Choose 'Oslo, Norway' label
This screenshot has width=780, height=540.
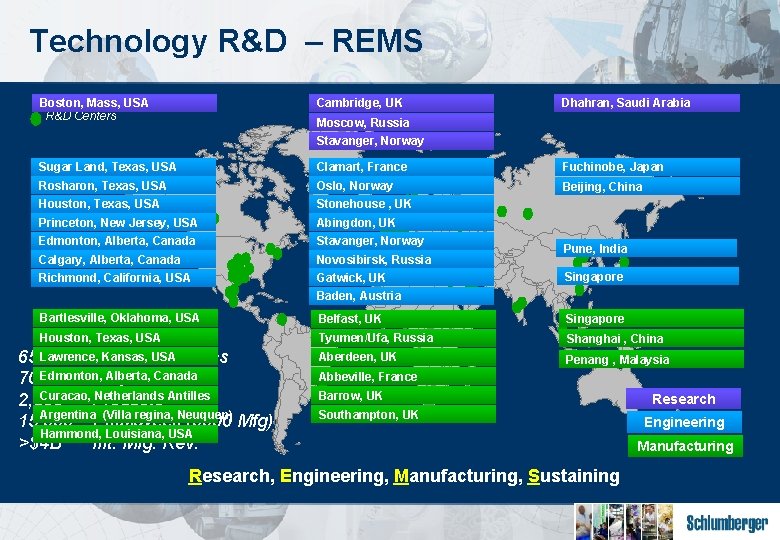pyautogui.click(x=401, y=185)
